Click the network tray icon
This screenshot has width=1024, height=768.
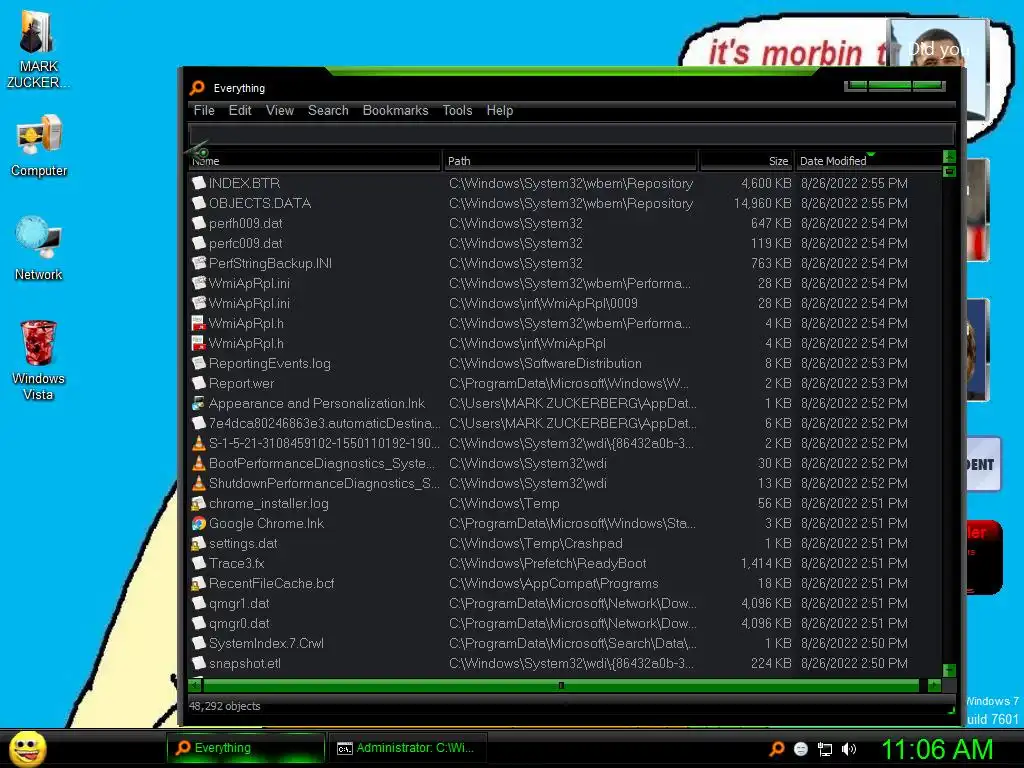coord(825,749)
